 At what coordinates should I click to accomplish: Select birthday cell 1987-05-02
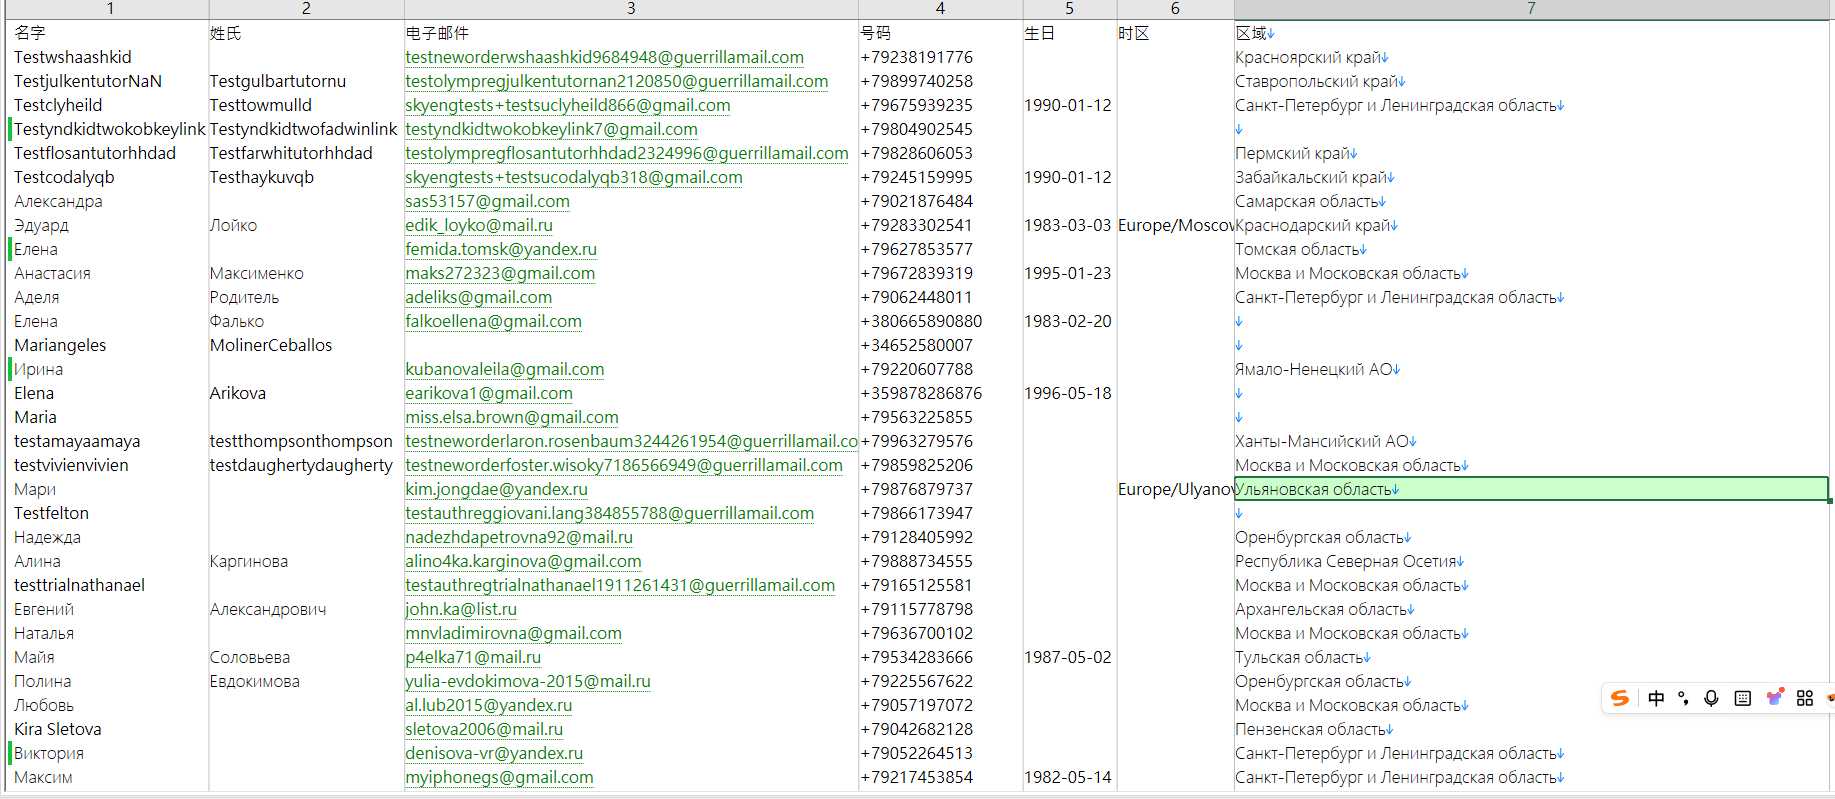tap(1068, 657)
